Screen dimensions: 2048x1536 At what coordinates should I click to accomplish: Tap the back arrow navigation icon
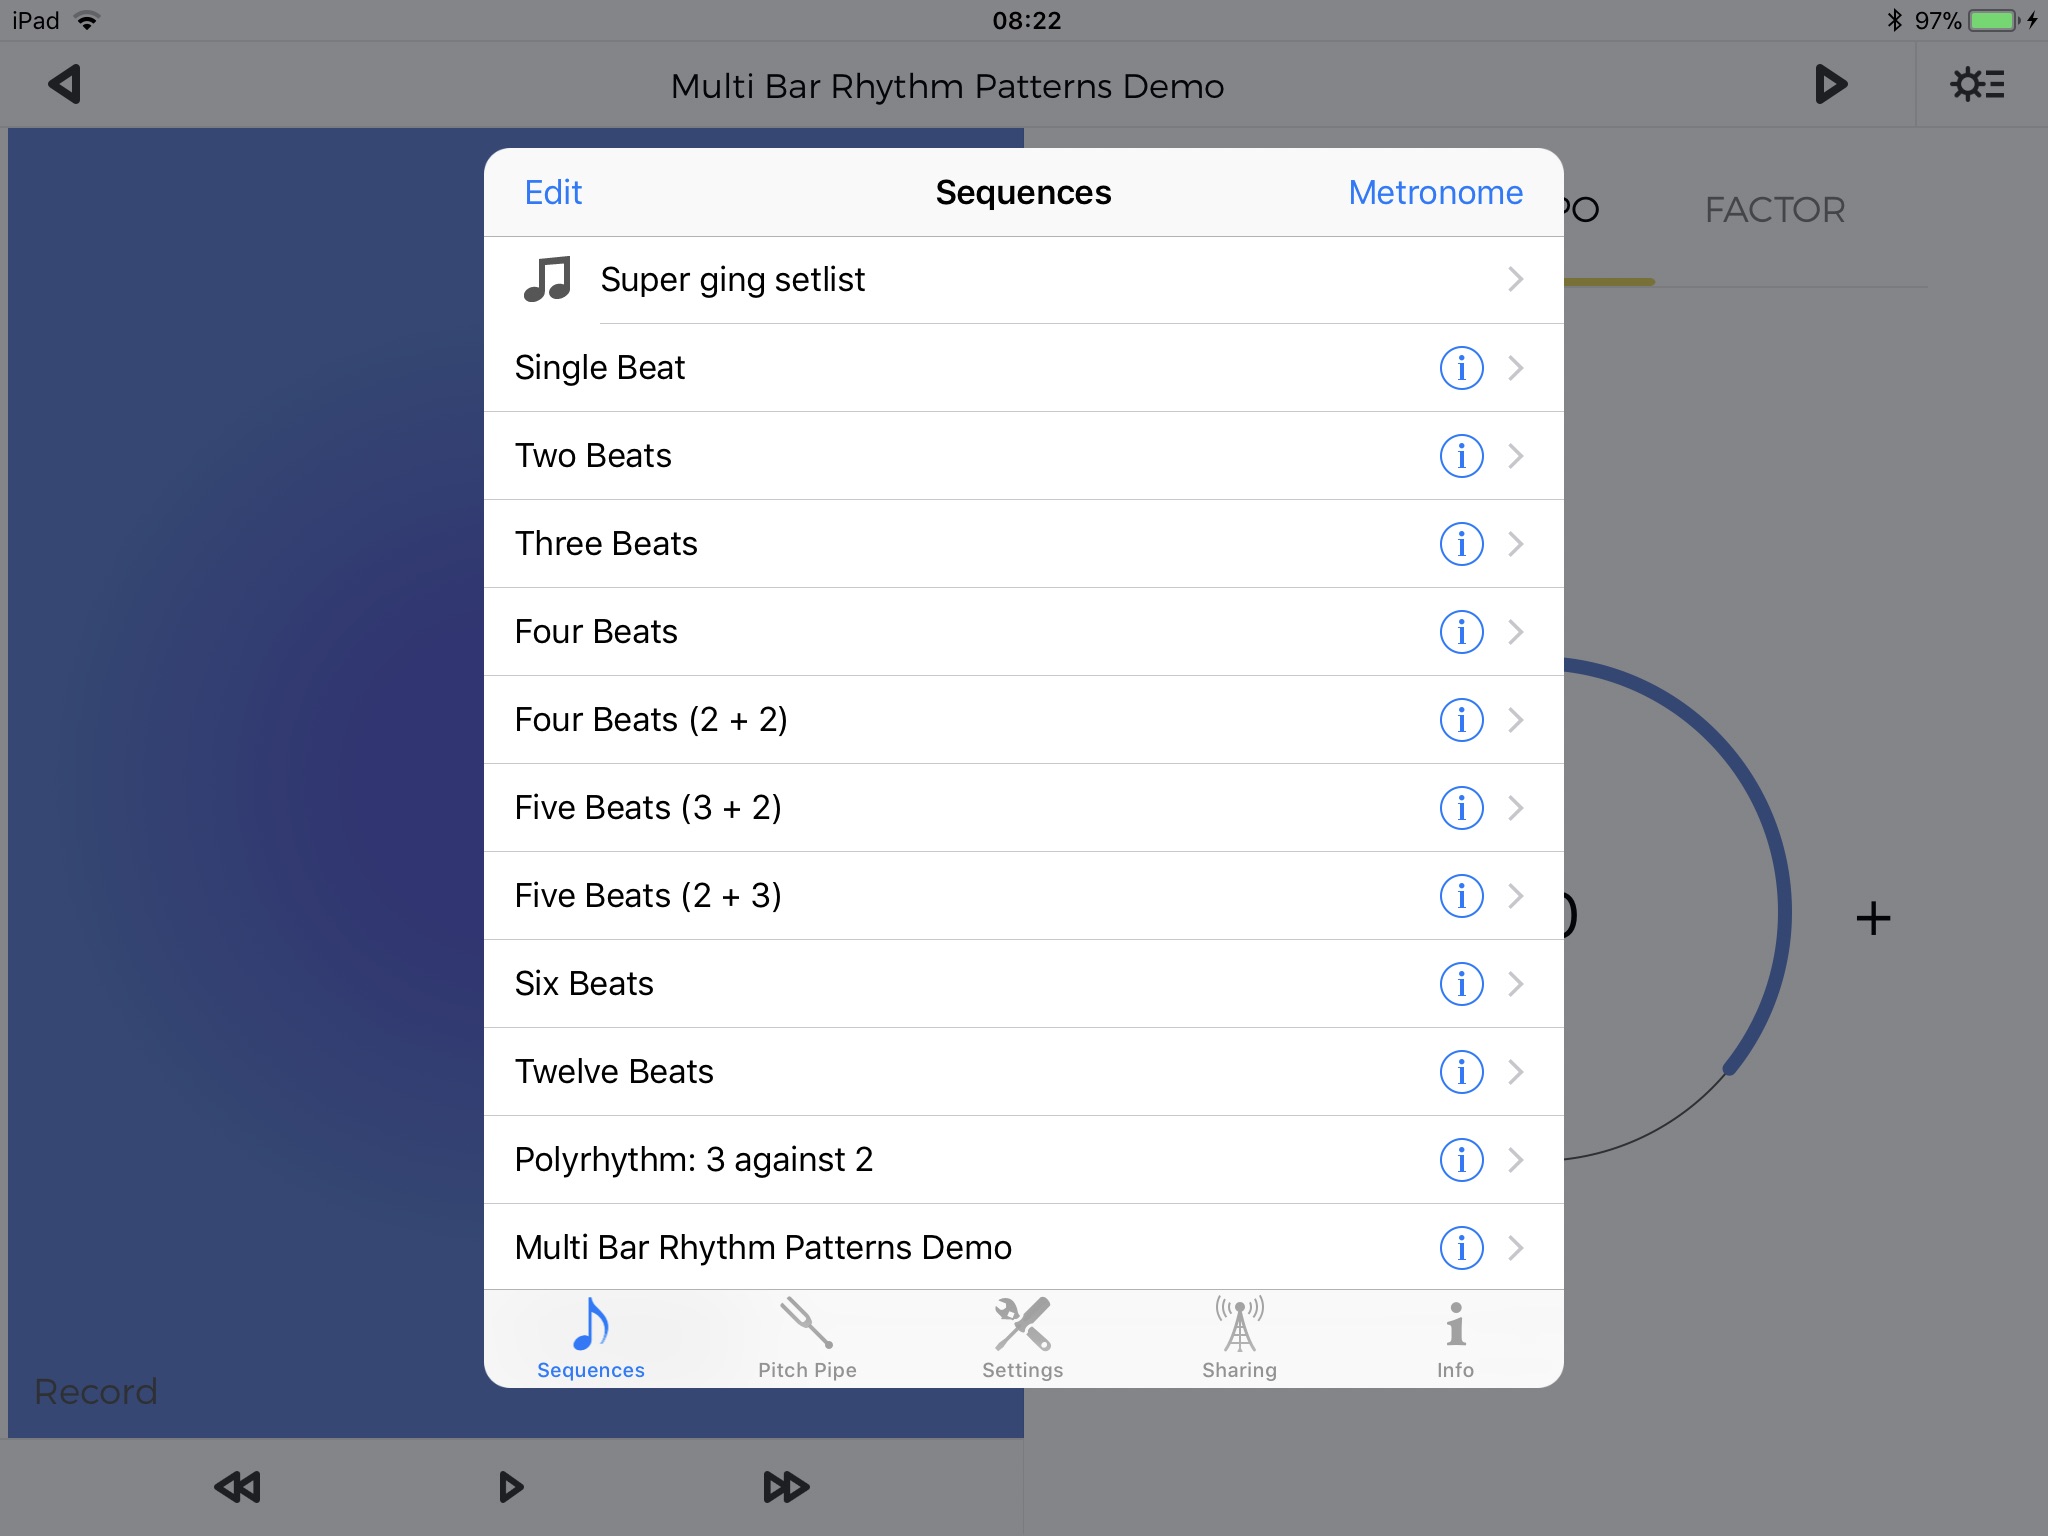click(x=65, y=82)
